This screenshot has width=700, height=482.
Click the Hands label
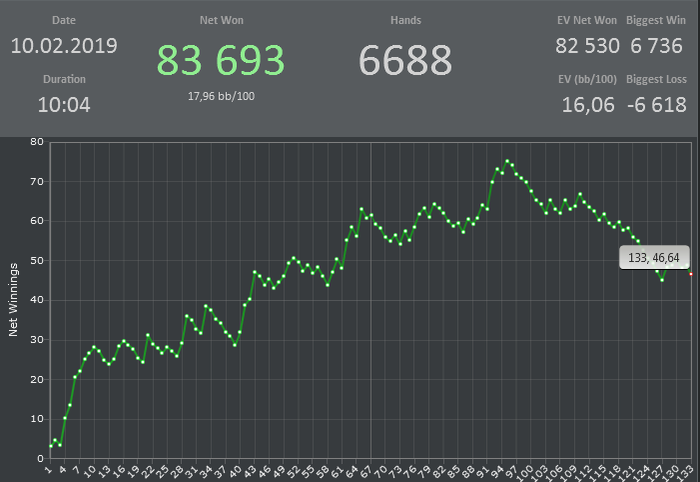point(406,20)
